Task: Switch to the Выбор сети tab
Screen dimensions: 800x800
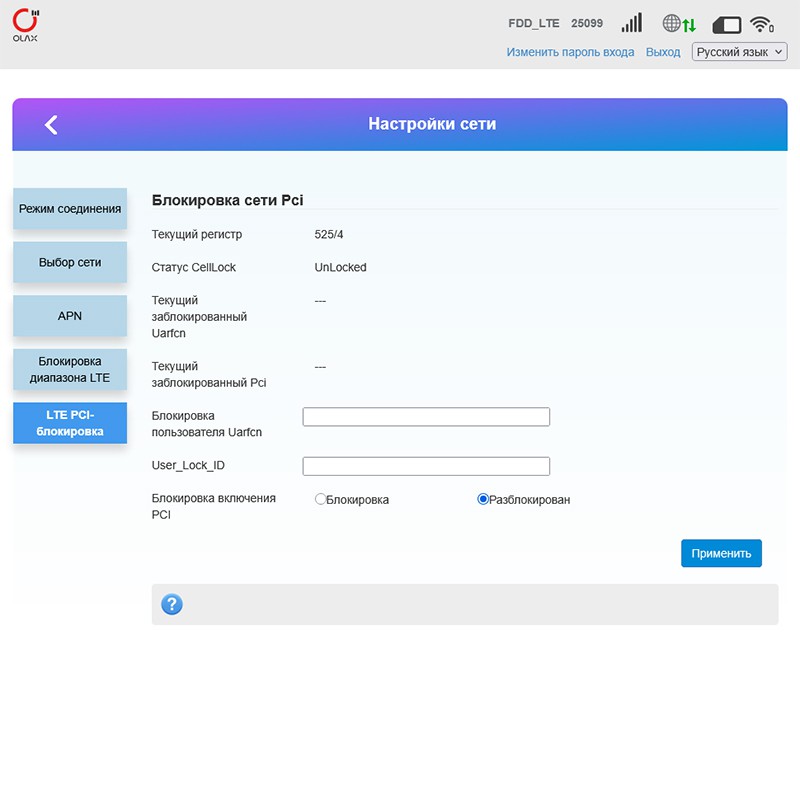Action: click(70, 262)
